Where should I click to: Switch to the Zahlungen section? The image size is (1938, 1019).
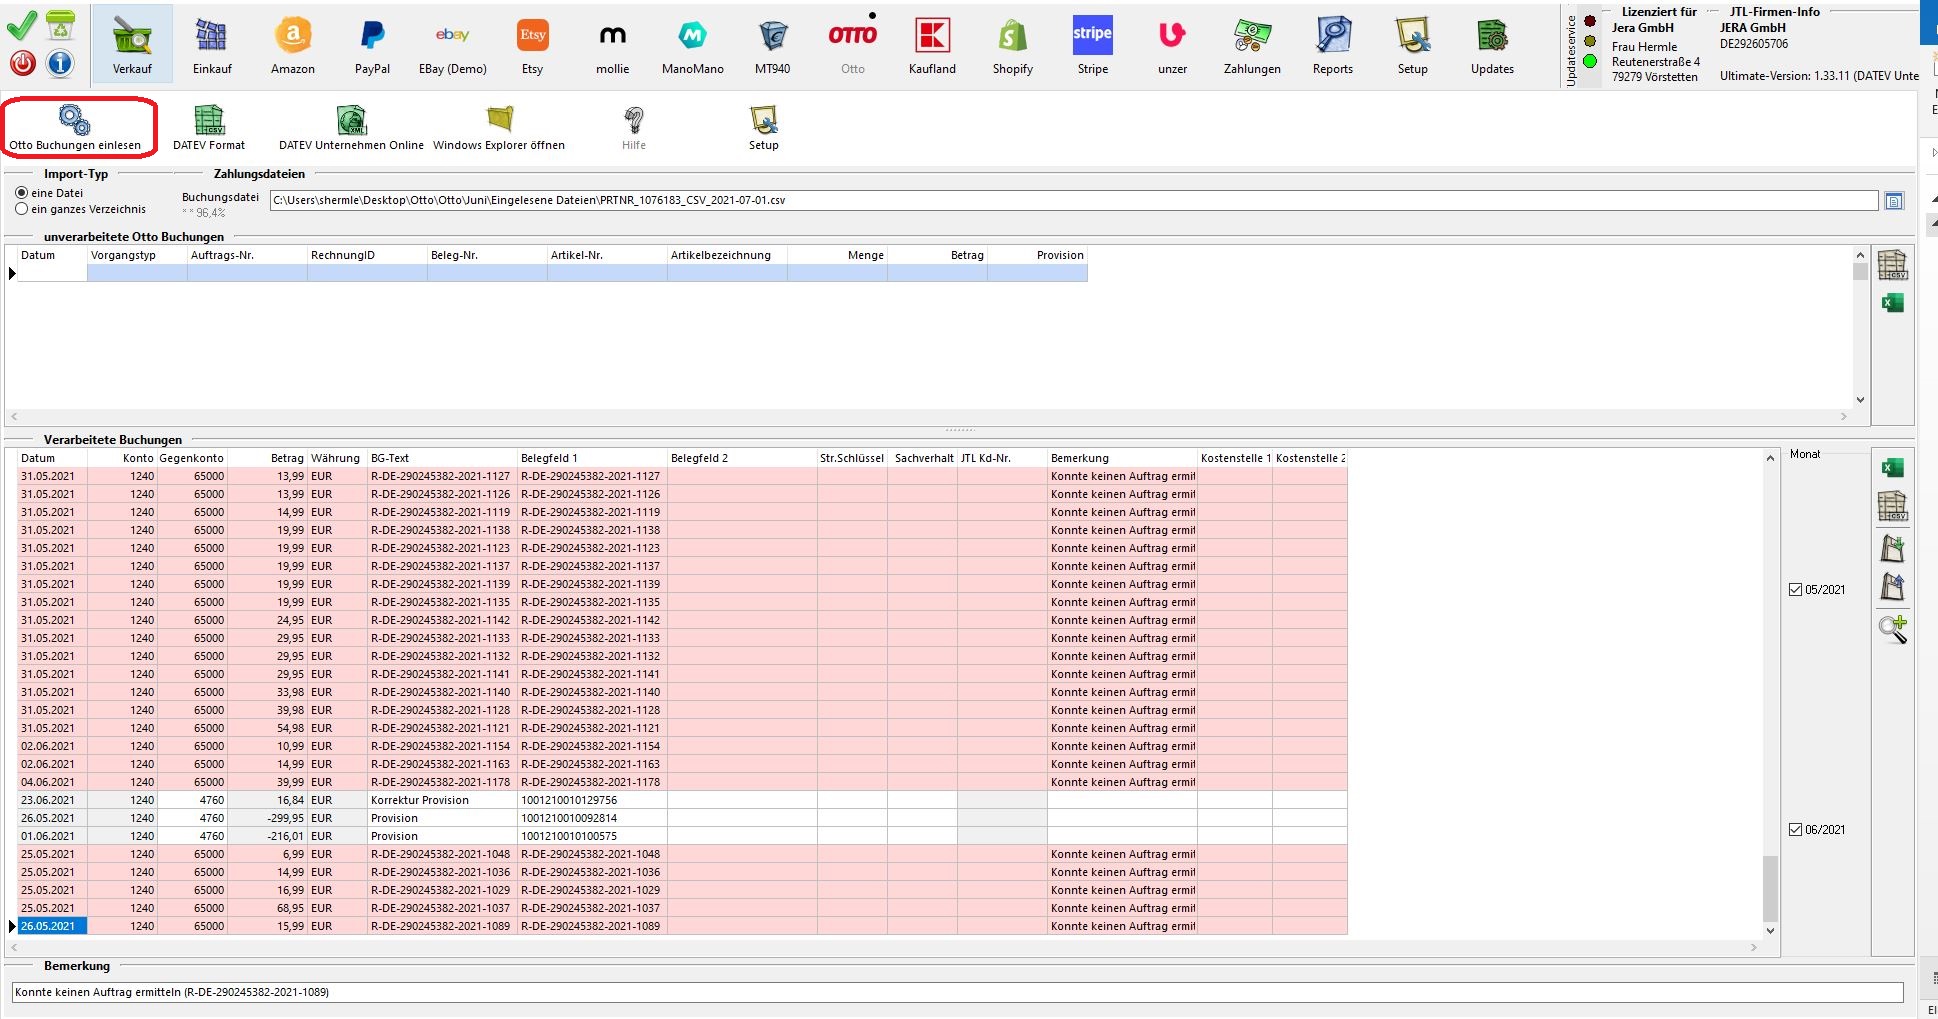tap(1252, 45)
